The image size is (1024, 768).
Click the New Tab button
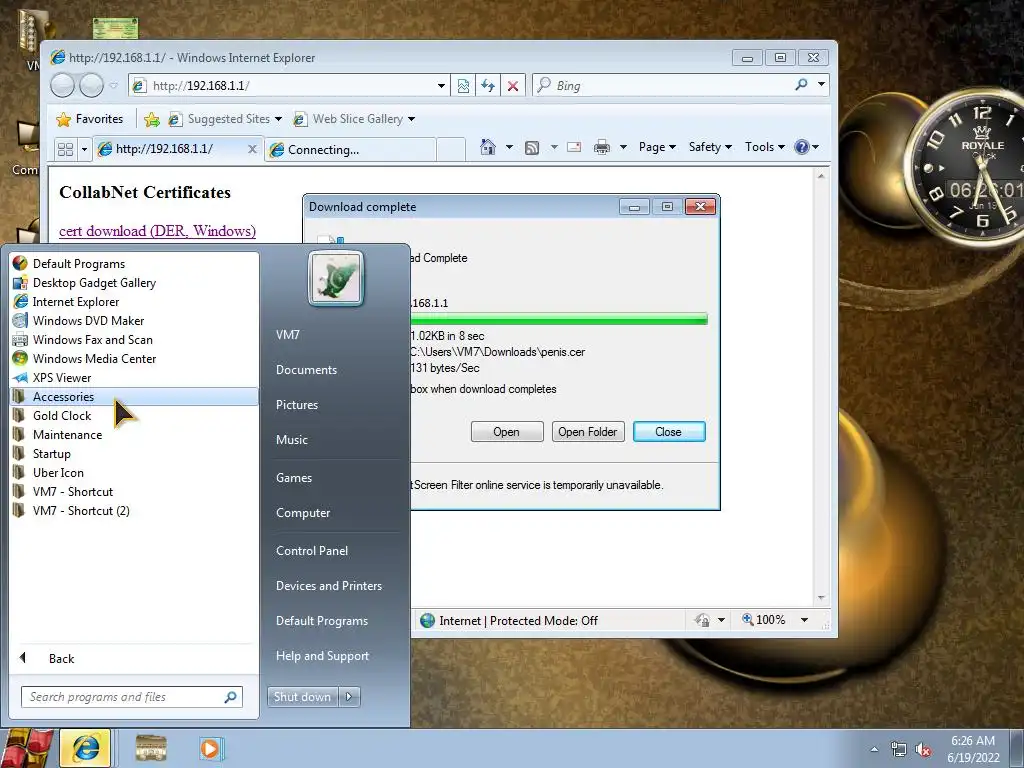pyautogui.click(x=449, y=150)
